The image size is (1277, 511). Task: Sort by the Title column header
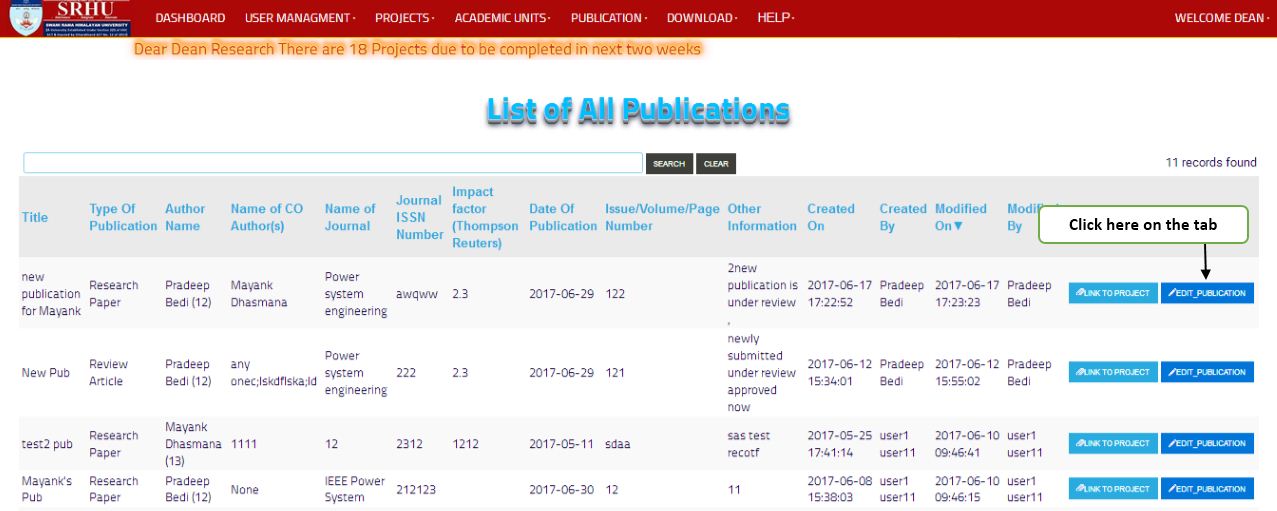point(35,217)
